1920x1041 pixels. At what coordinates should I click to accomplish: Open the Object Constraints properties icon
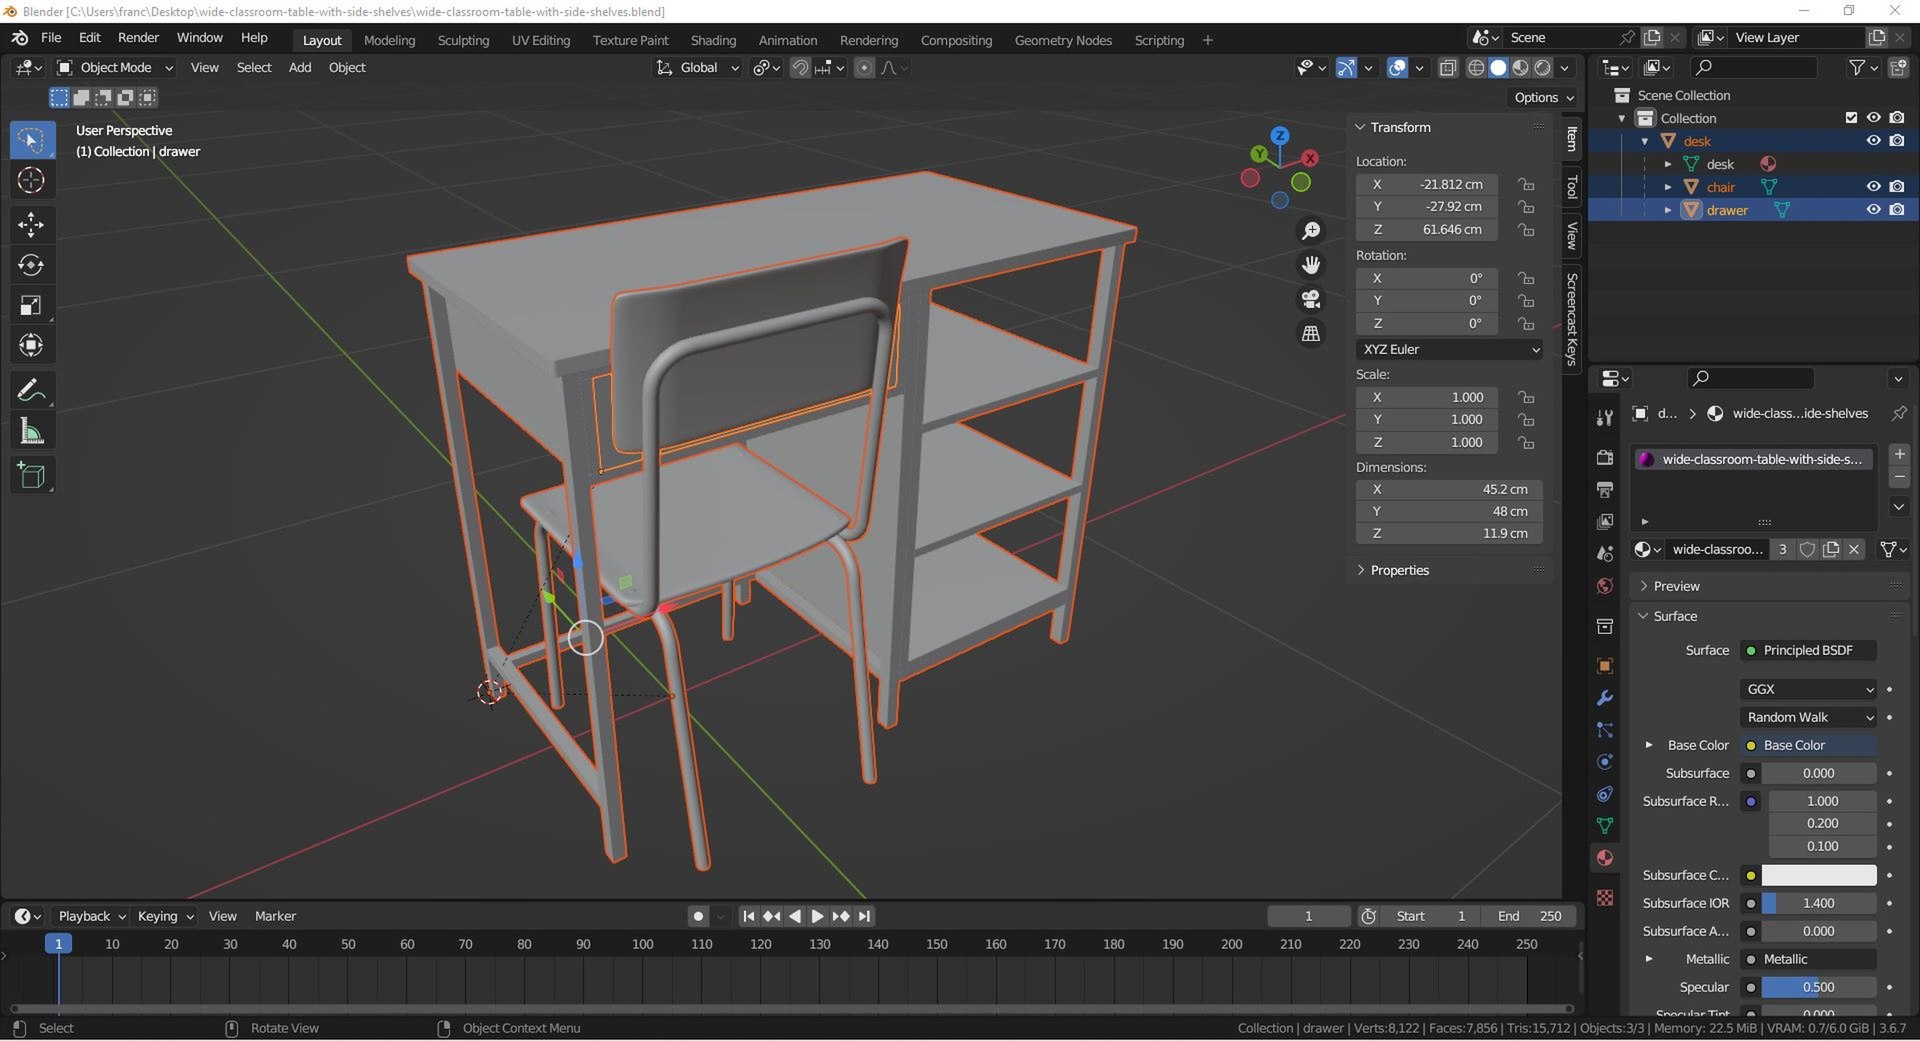coord(1605,794)
